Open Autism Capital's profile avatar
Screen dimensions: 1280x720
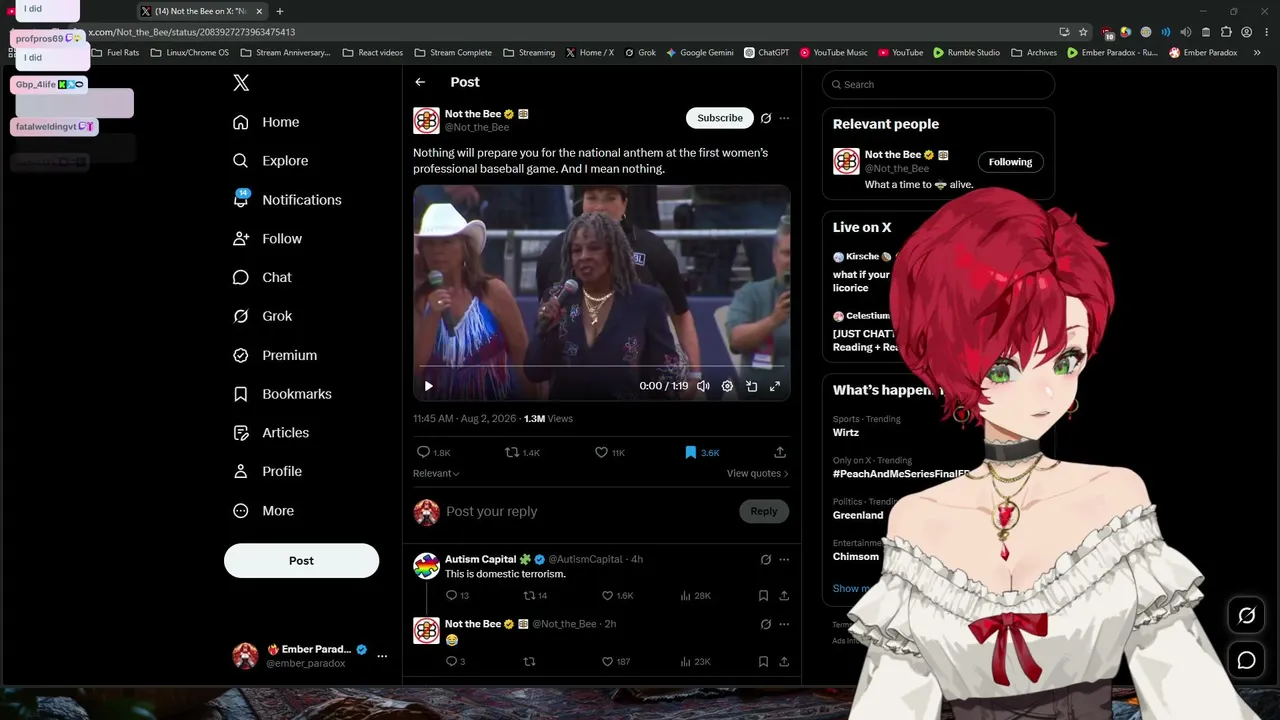point(427,566)
